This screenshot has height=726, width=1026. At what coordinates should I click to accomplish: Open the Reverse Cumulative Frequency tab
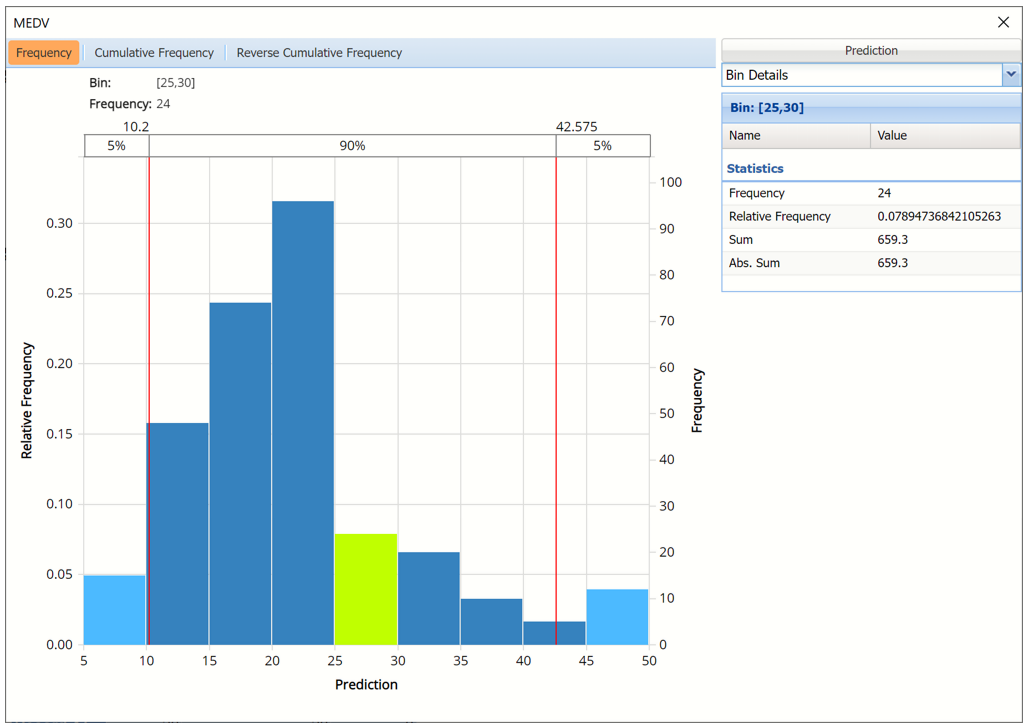tap(319, 53)
